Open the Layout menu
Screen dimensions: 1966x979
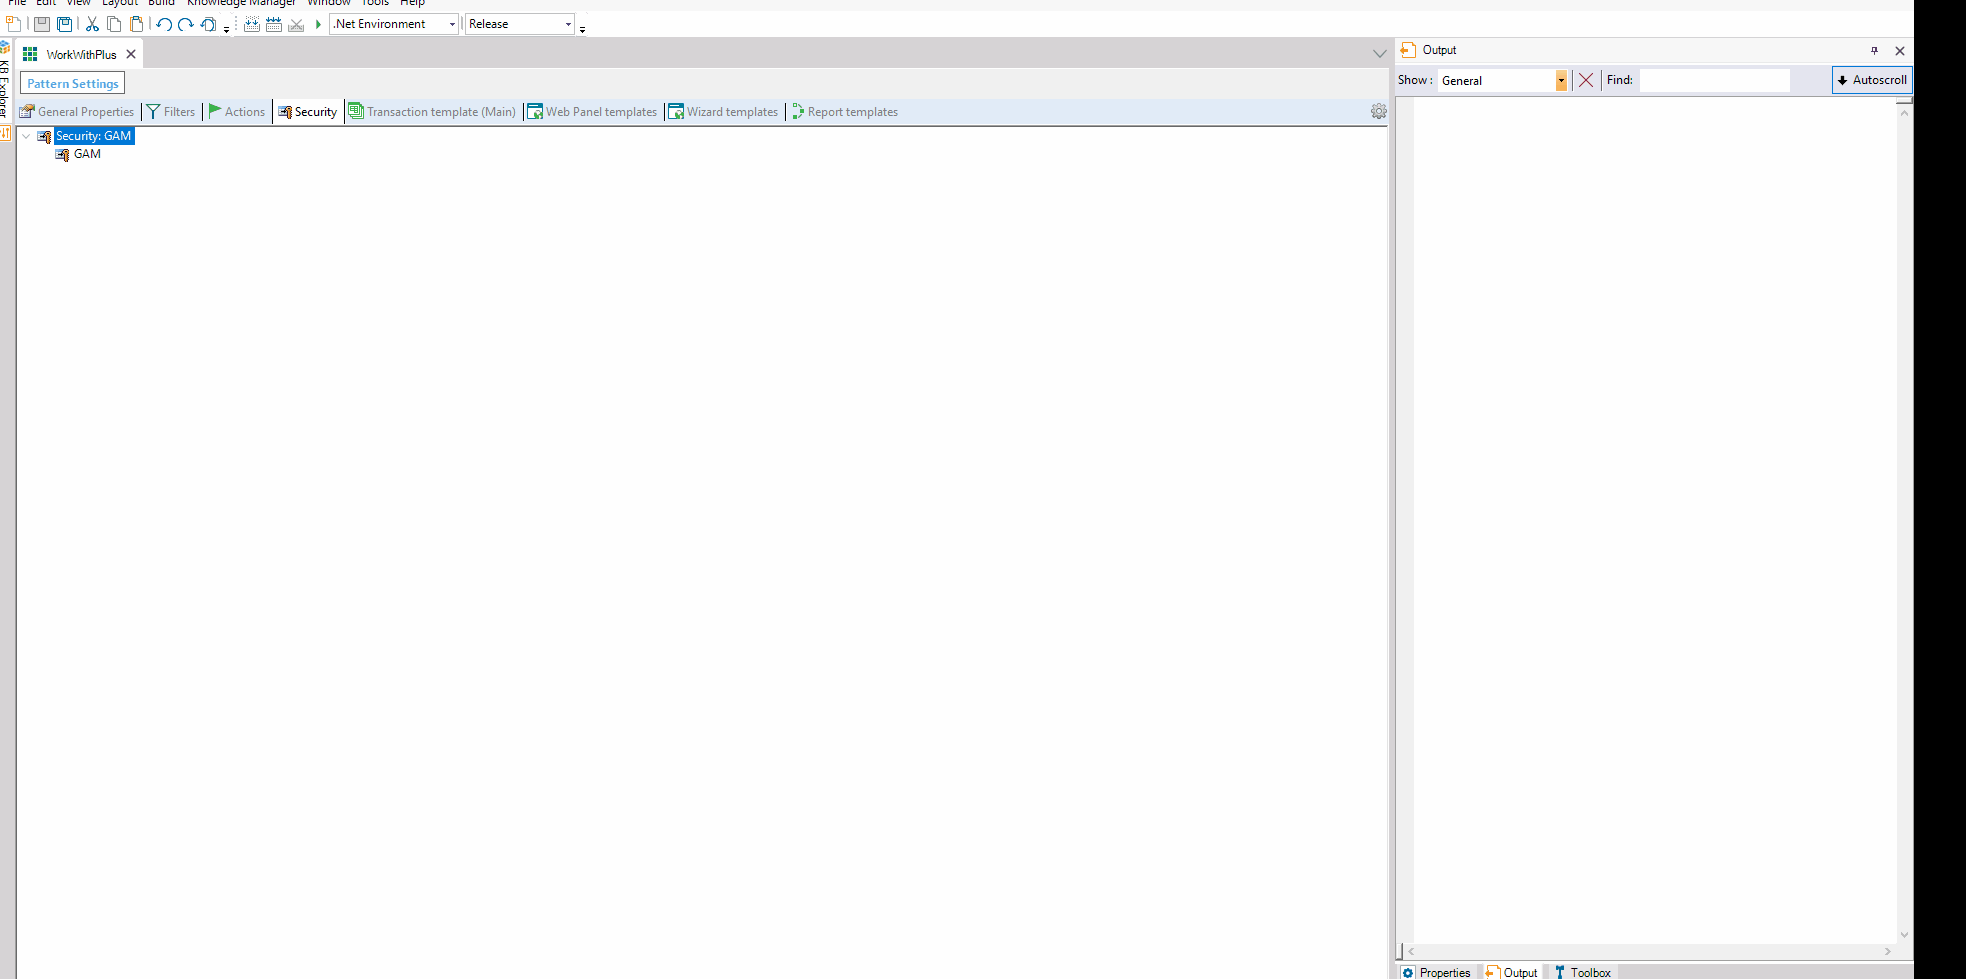pyautogui.click(x=120, y=3)
